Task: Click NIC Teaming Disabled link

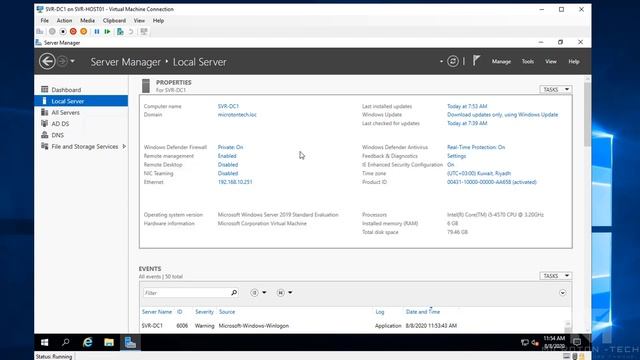Action: (228, 173)
